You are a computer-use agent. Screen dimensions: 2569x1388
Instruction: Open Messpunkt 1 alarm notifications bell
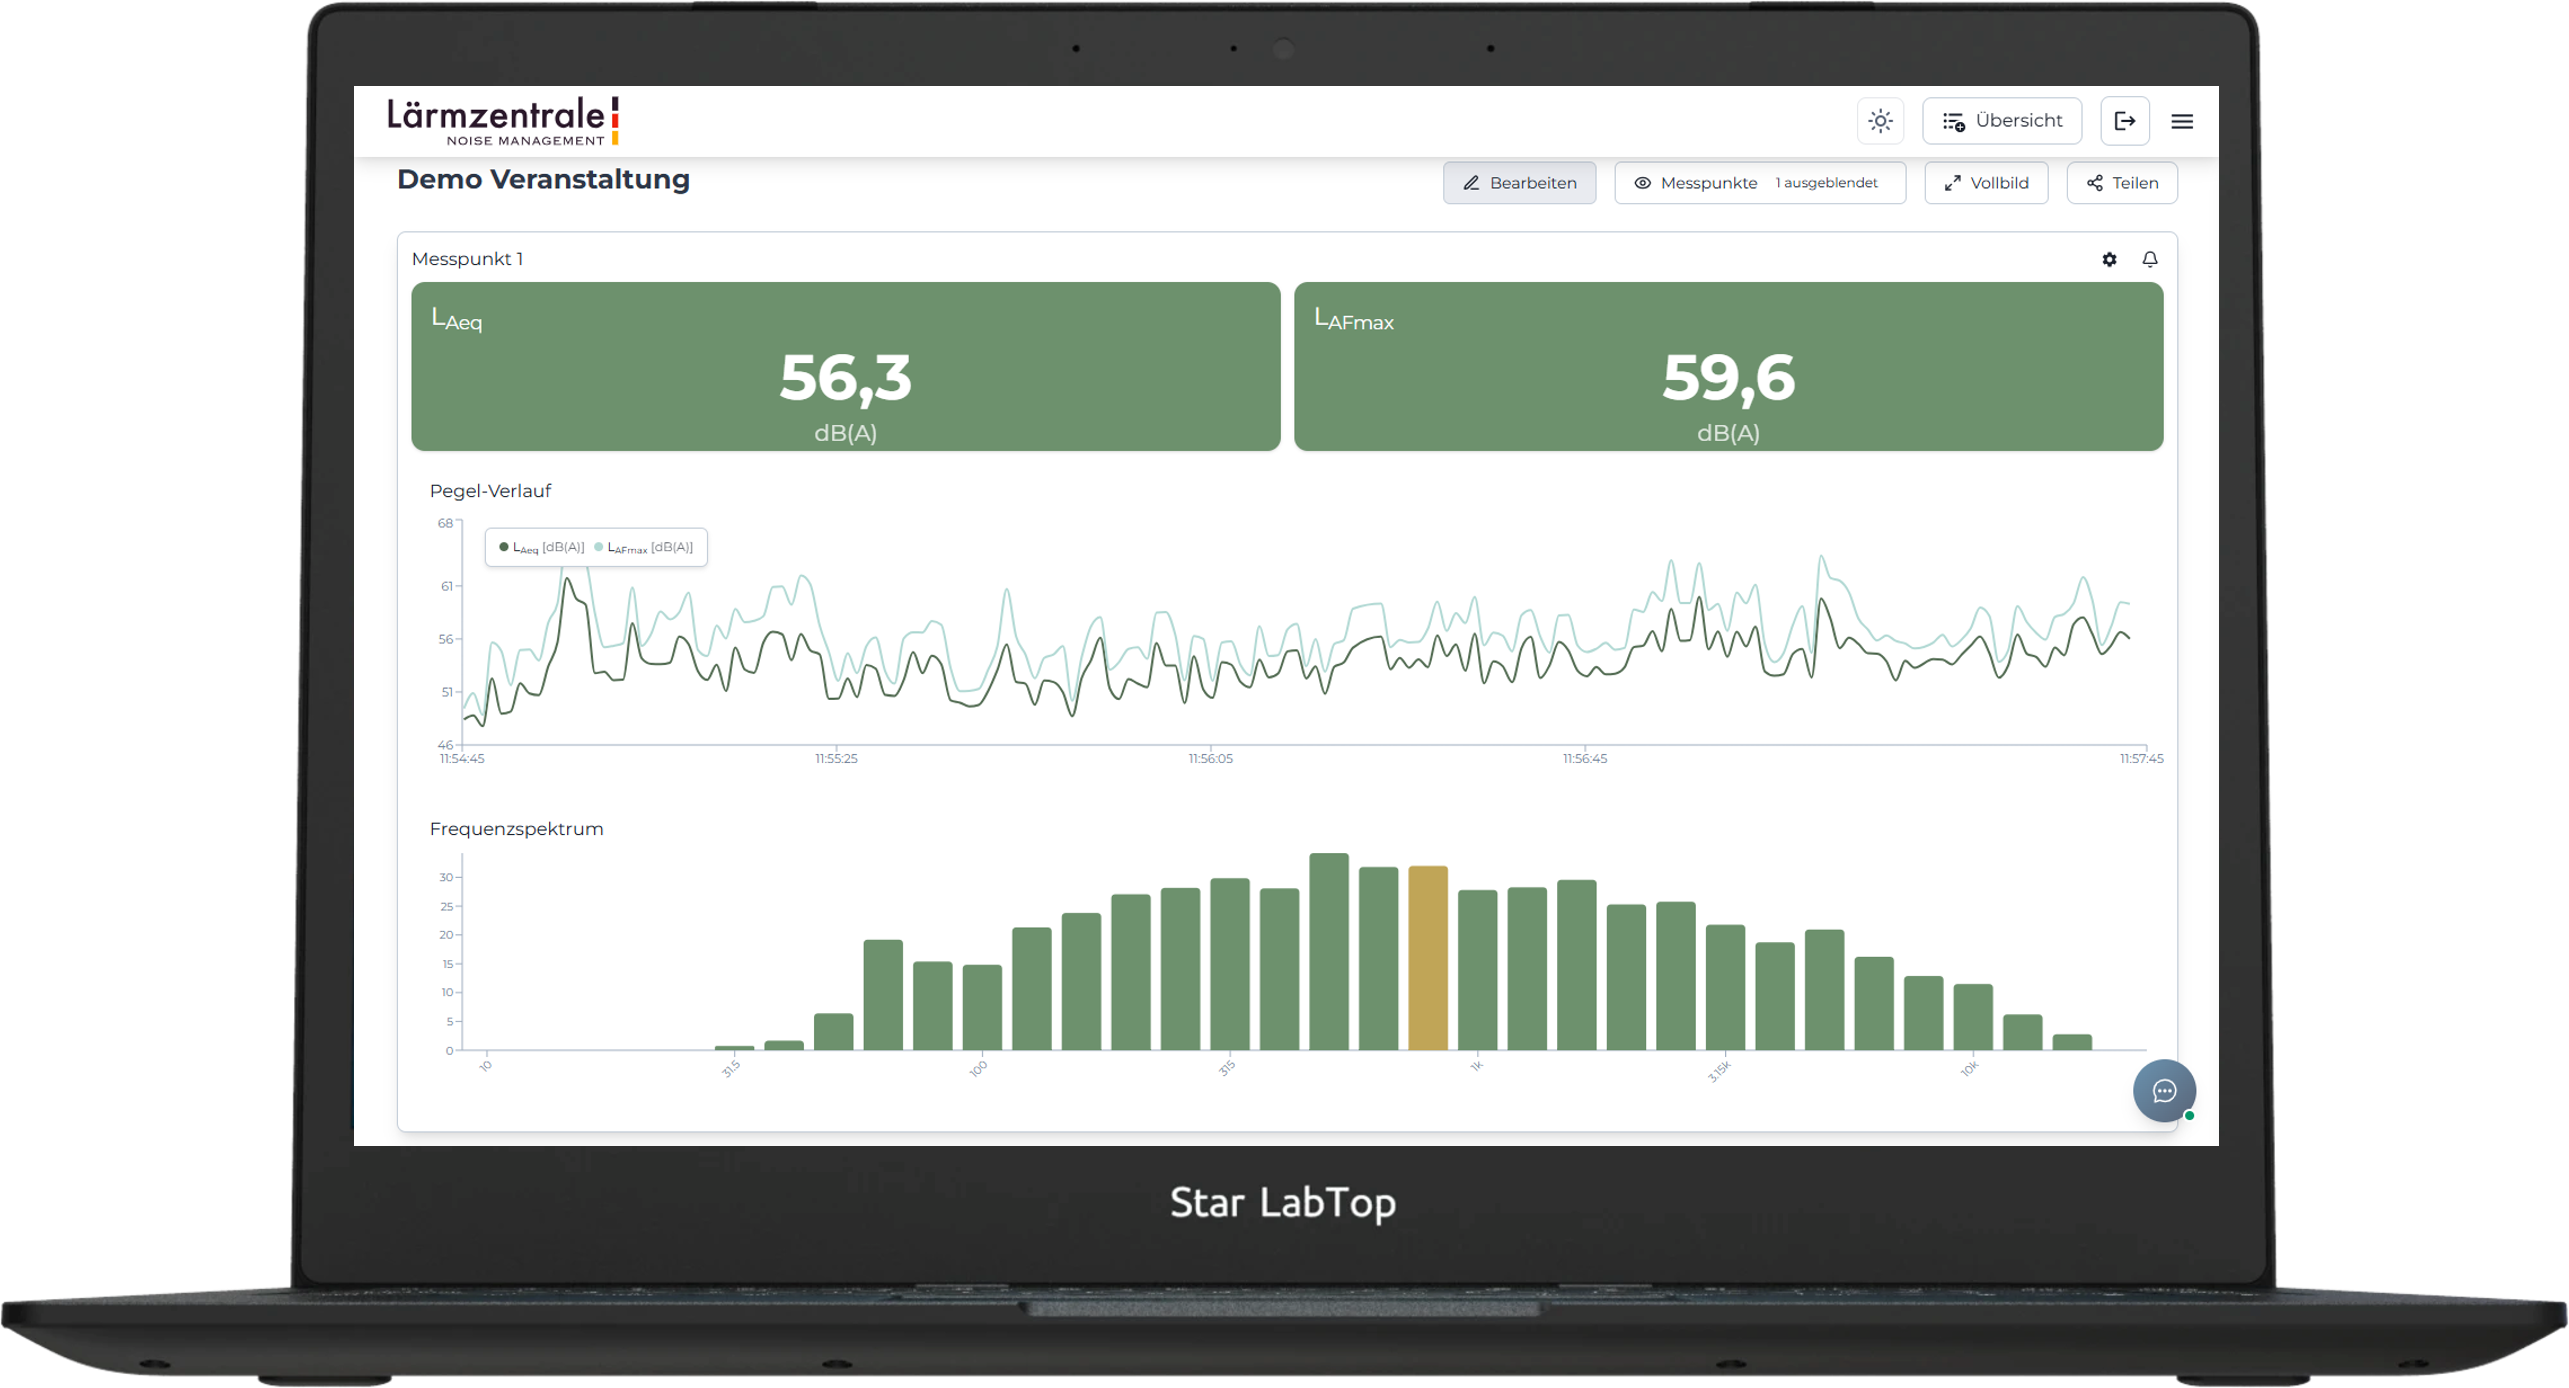click(x=2151, y=259)
